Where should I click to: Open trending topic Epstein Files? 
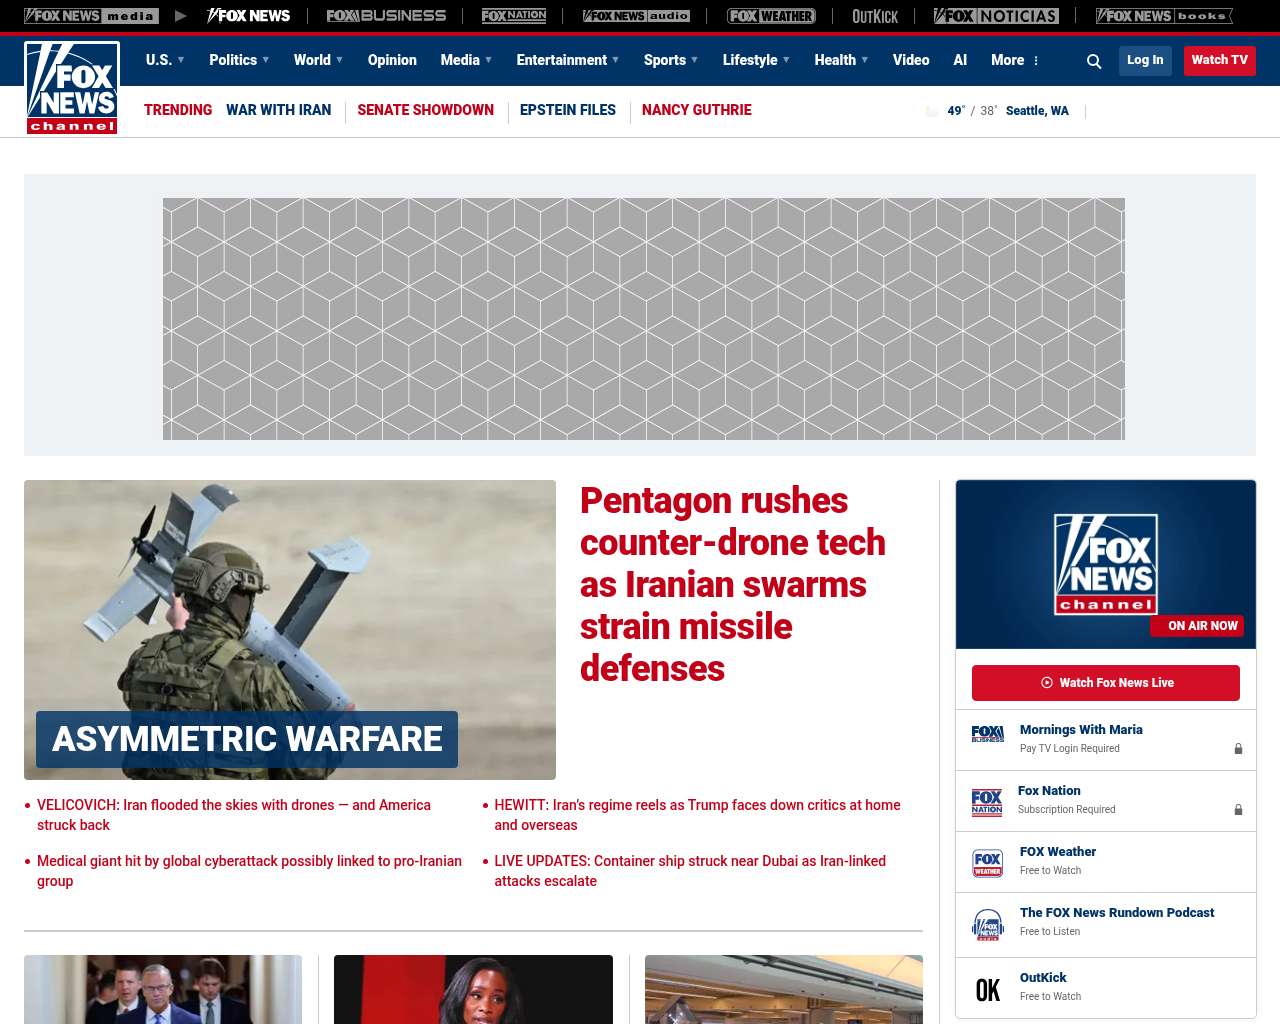(x=568, y=110)
